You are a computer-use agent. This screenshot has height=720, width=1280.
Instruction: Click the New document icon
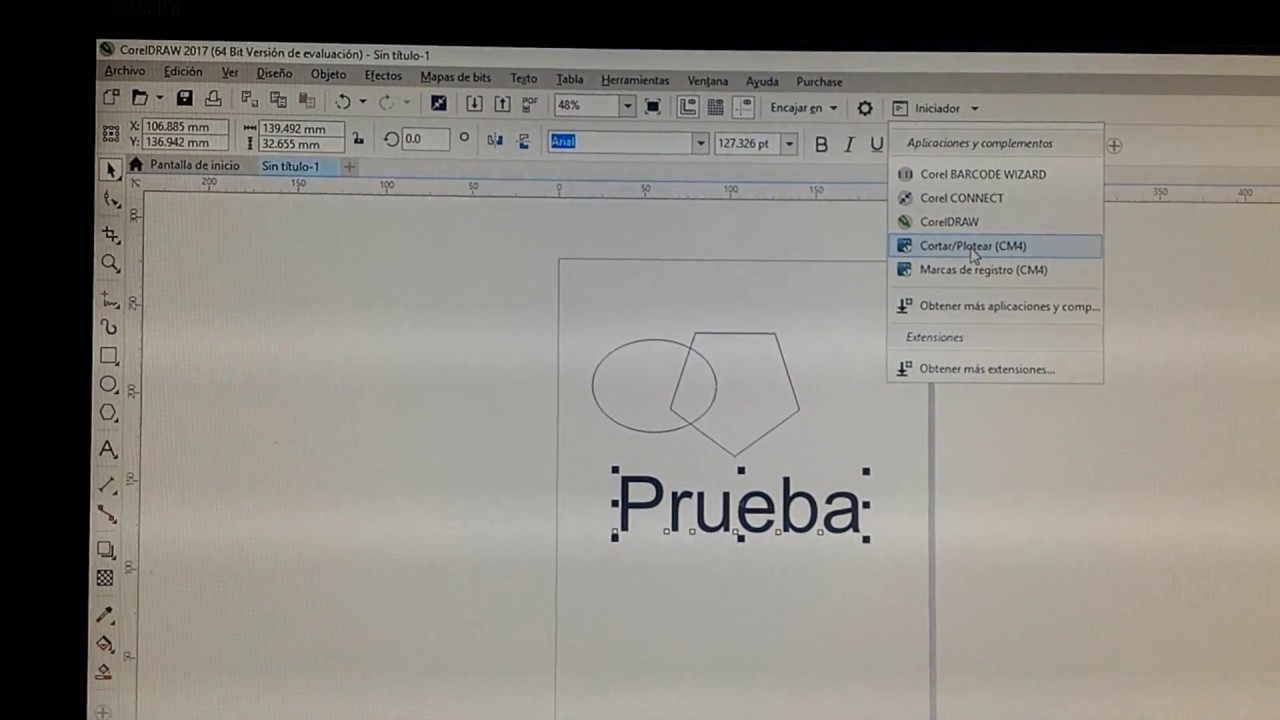click(x=111, y=98)
